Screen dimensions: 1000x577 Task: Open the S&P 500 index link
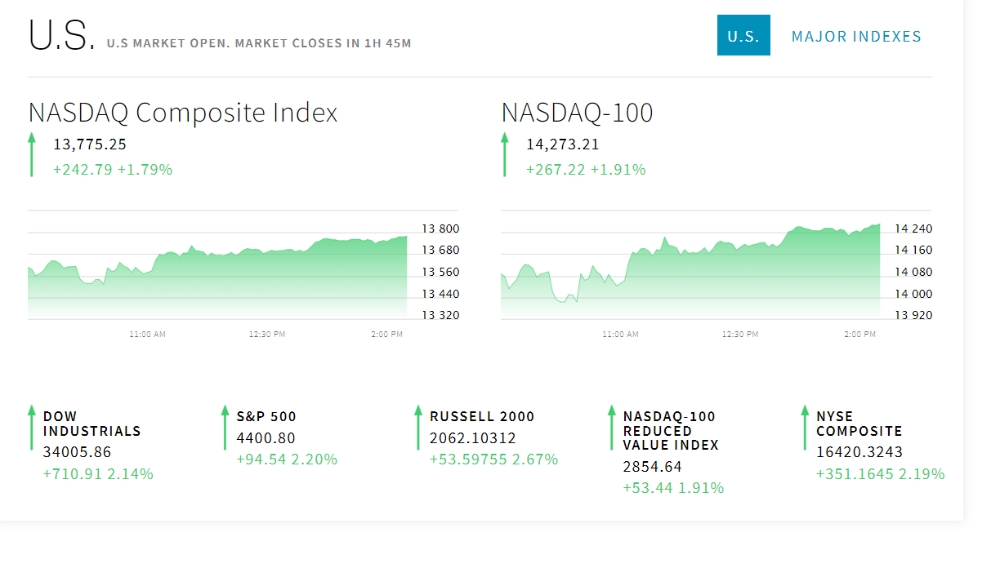click(x=266, y=416)
